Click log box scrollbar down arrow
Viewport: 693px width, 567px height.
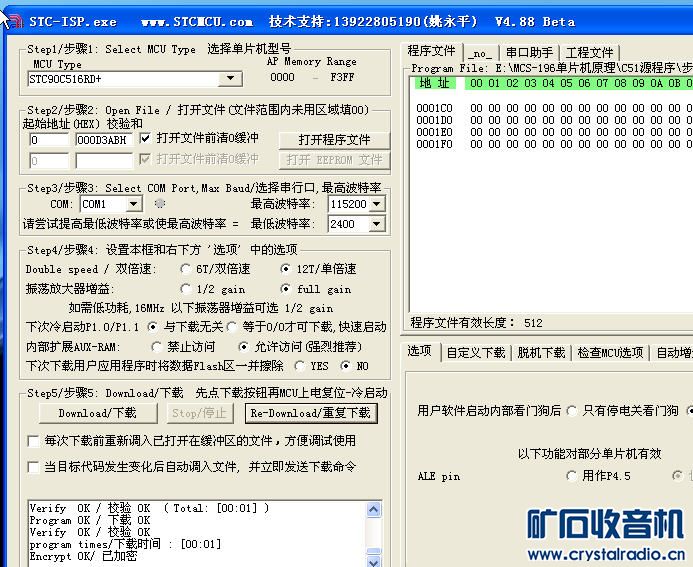click(x=373, y=562)
